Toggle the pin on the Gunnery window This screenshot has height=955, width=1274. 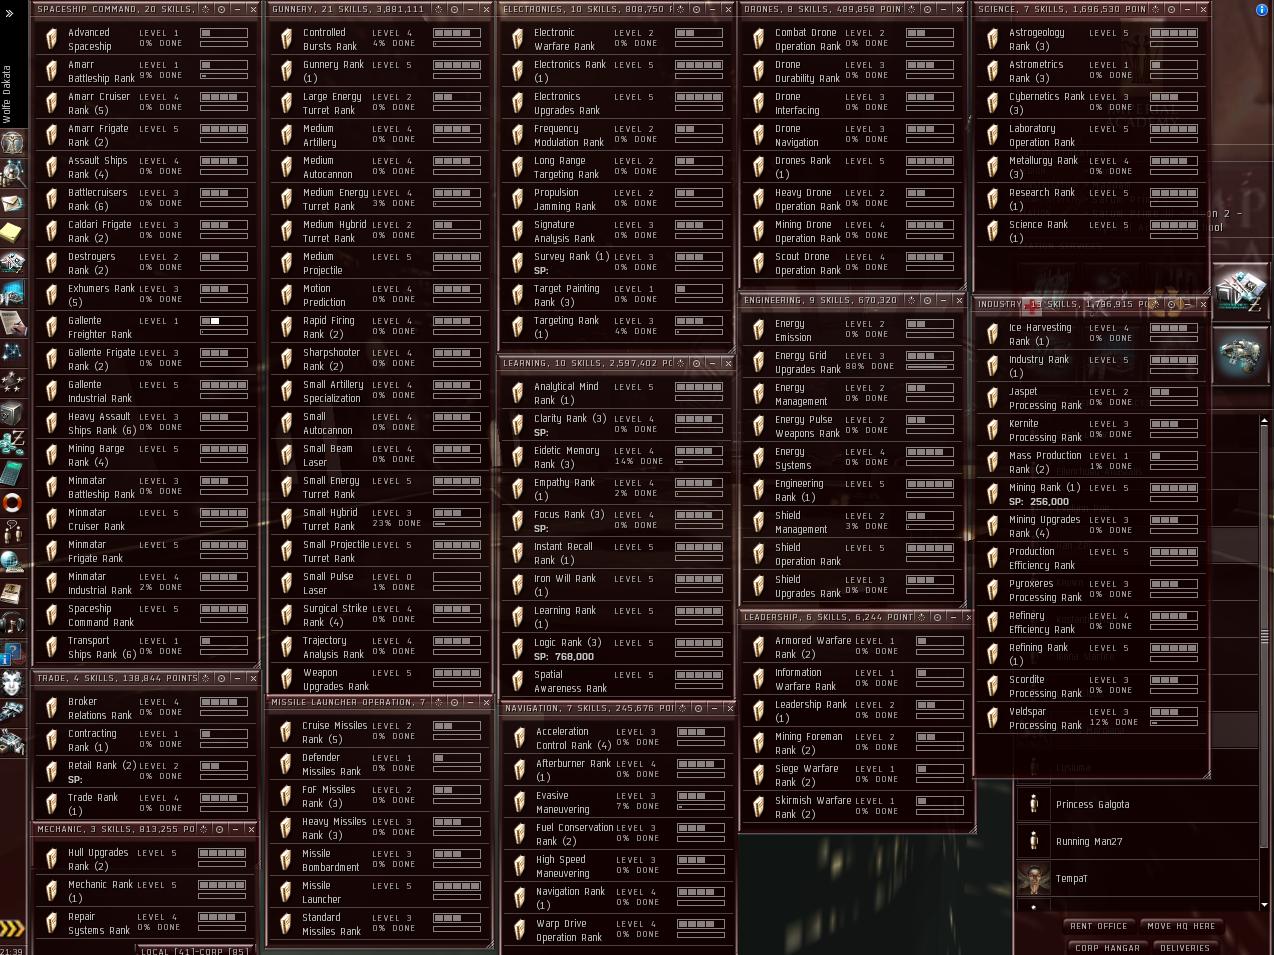click(438, 9)
